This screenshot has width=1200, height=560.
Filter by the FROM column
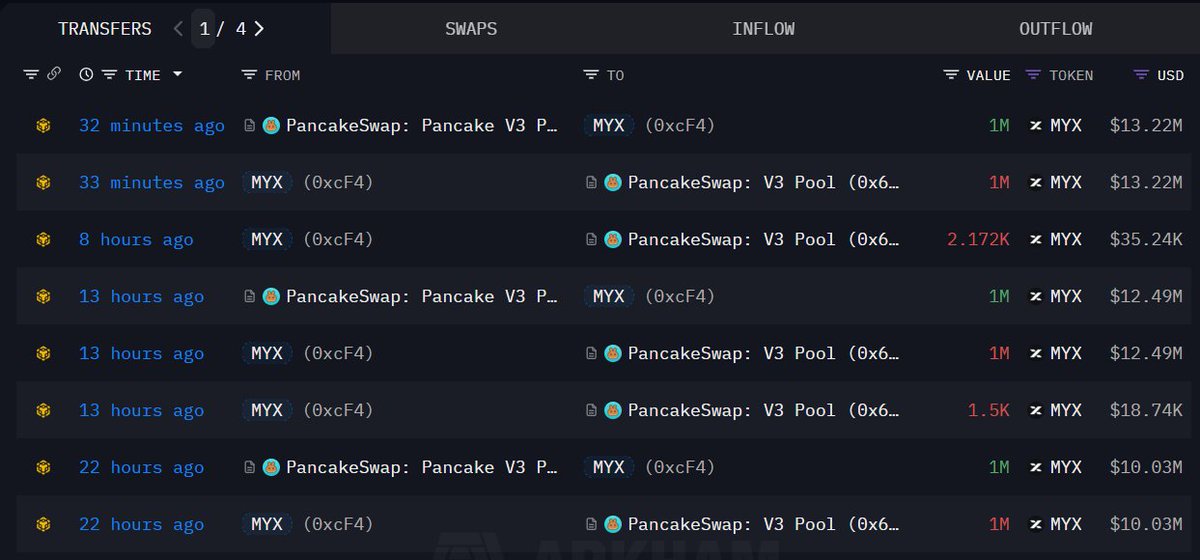click(x=249, y=75)
